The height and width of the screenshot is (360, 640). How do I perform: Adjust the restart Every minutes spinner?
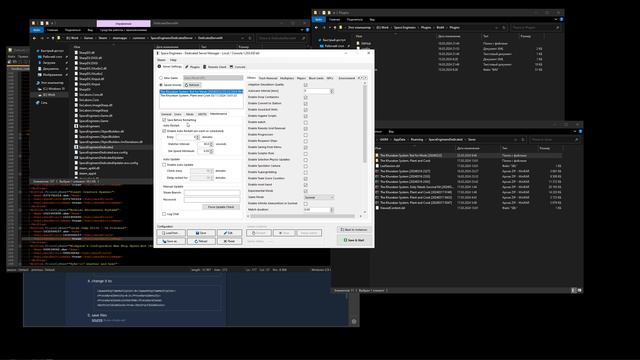[x=198, y=137]
